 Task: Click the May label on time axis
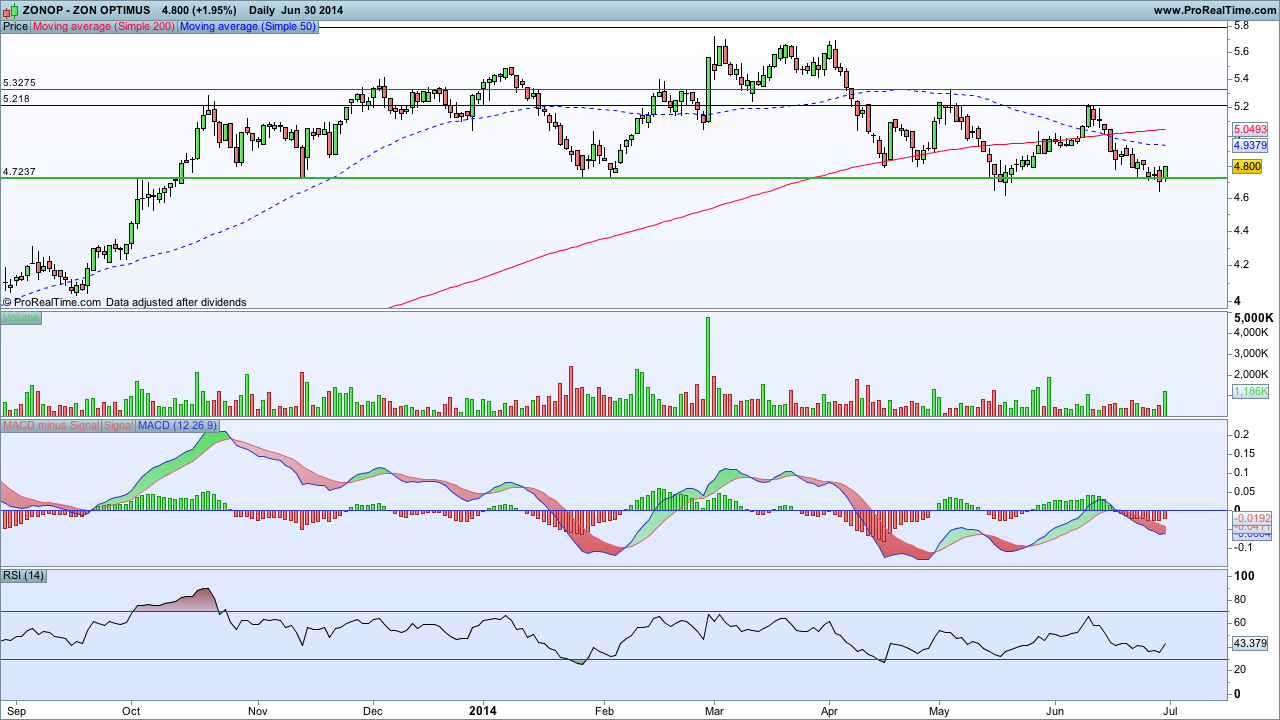point(941,711)
